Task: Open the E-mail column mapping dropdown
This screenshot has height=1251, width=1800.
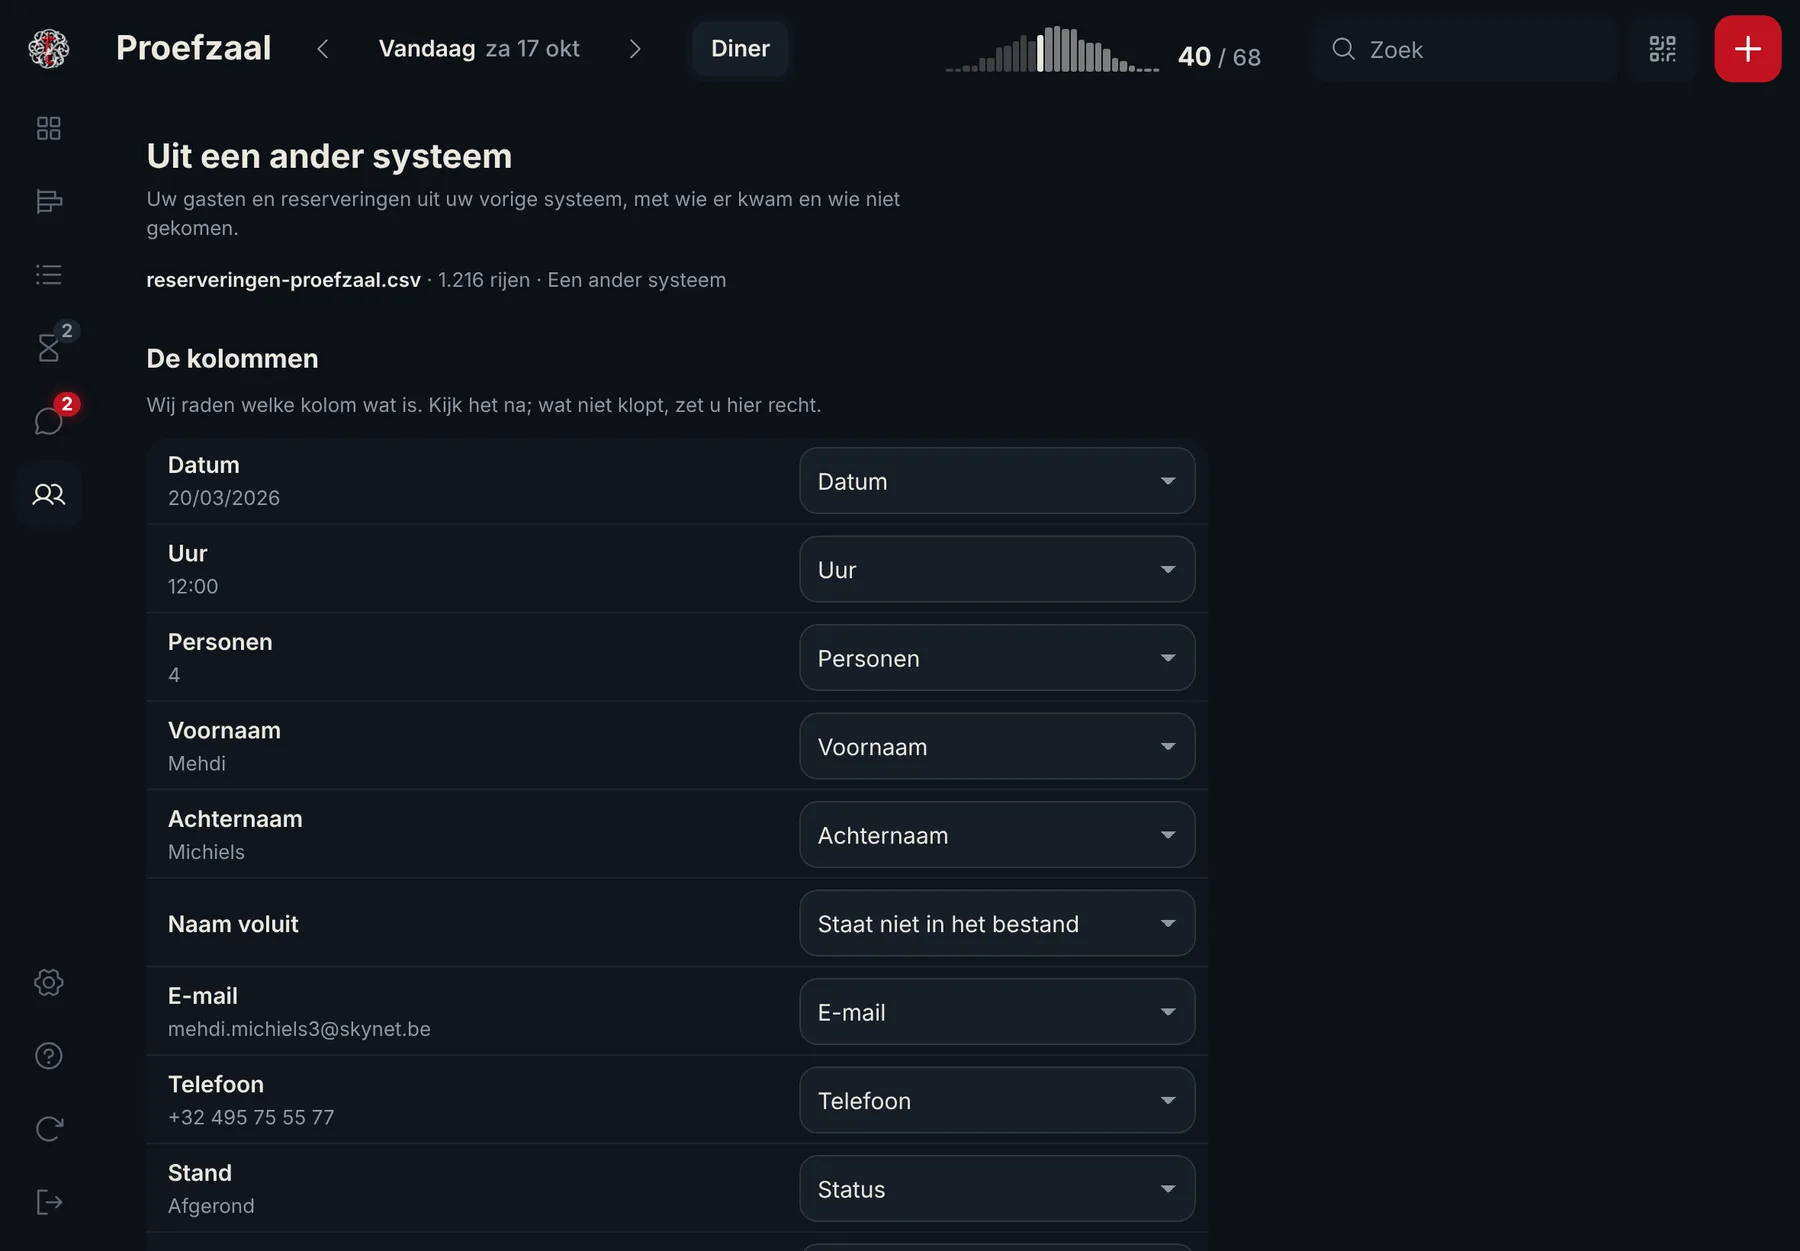Action: (x=997, y=1012)
